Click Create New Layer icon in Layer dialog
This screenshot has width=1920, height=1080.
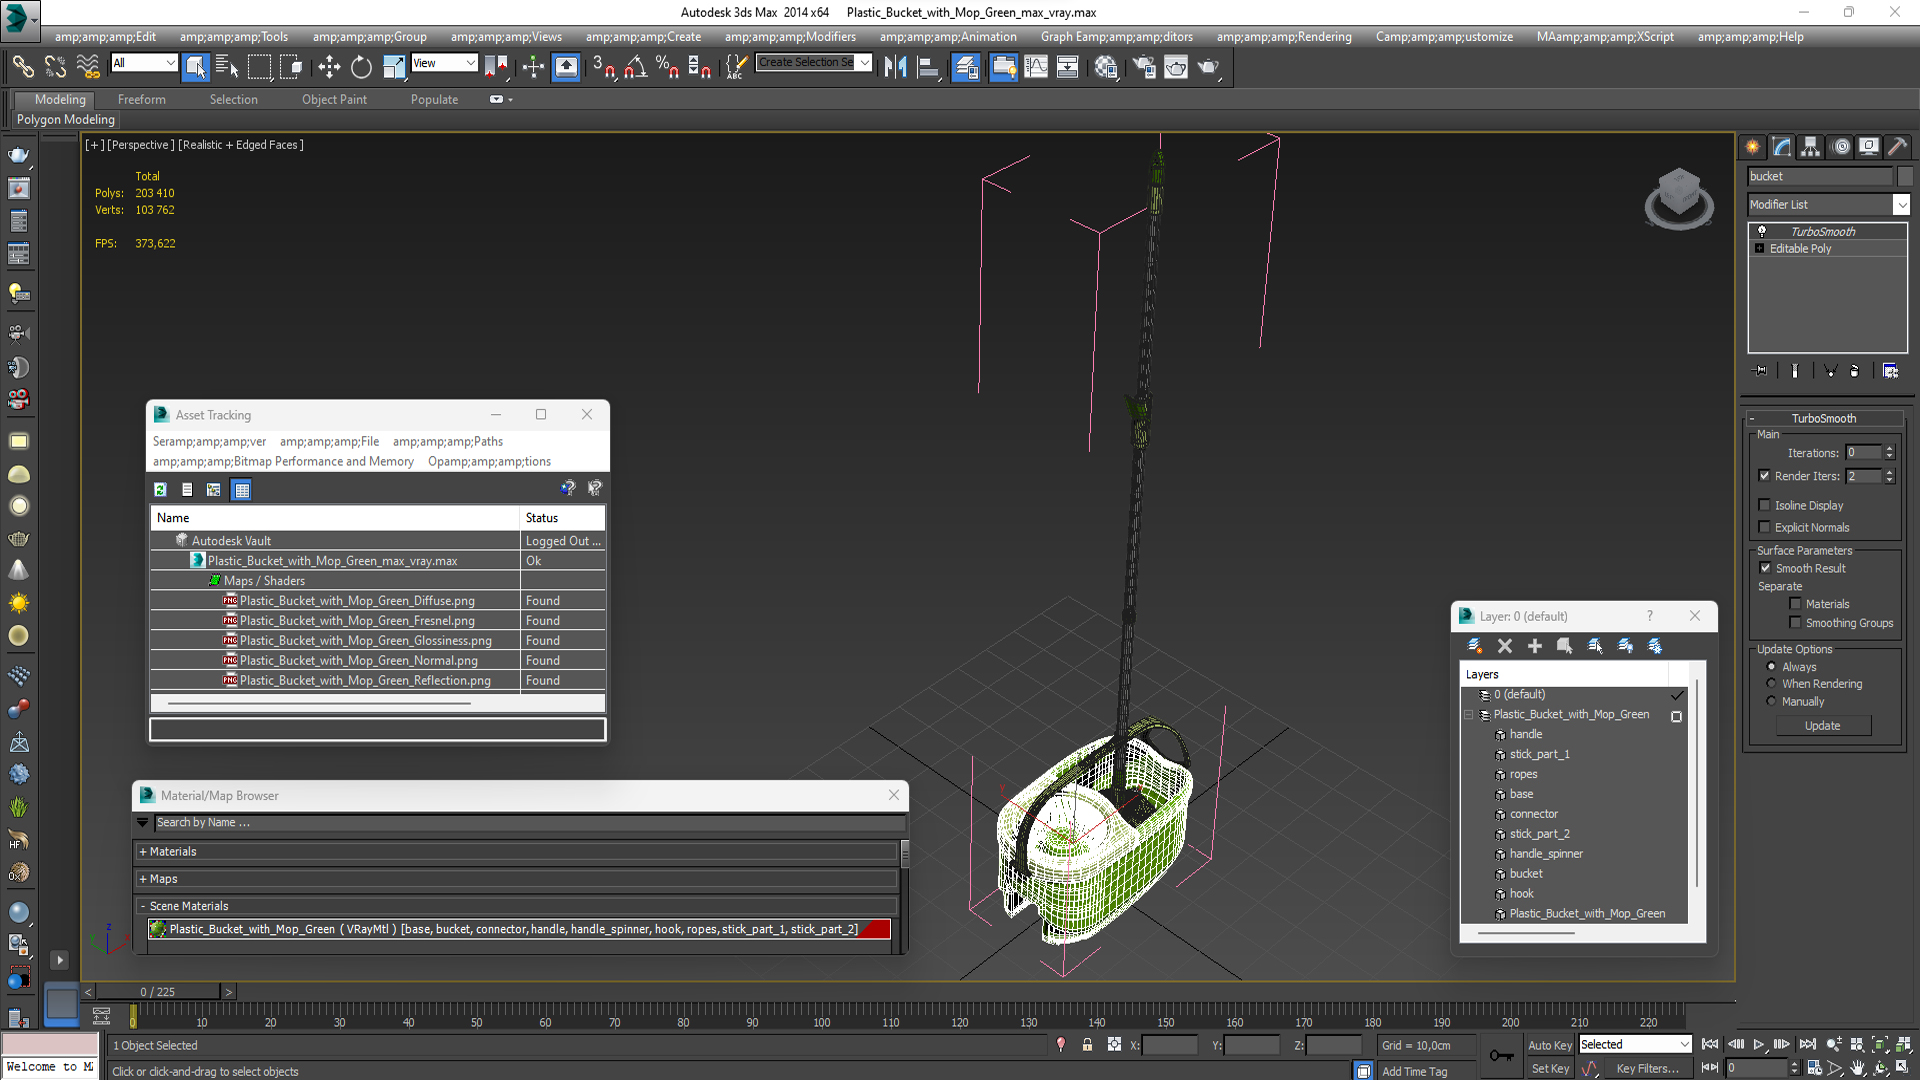(1474, 646)
